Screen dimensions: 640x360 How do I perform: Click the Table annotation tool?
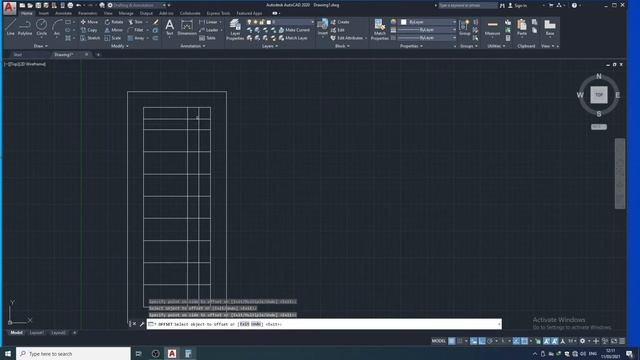207,38
